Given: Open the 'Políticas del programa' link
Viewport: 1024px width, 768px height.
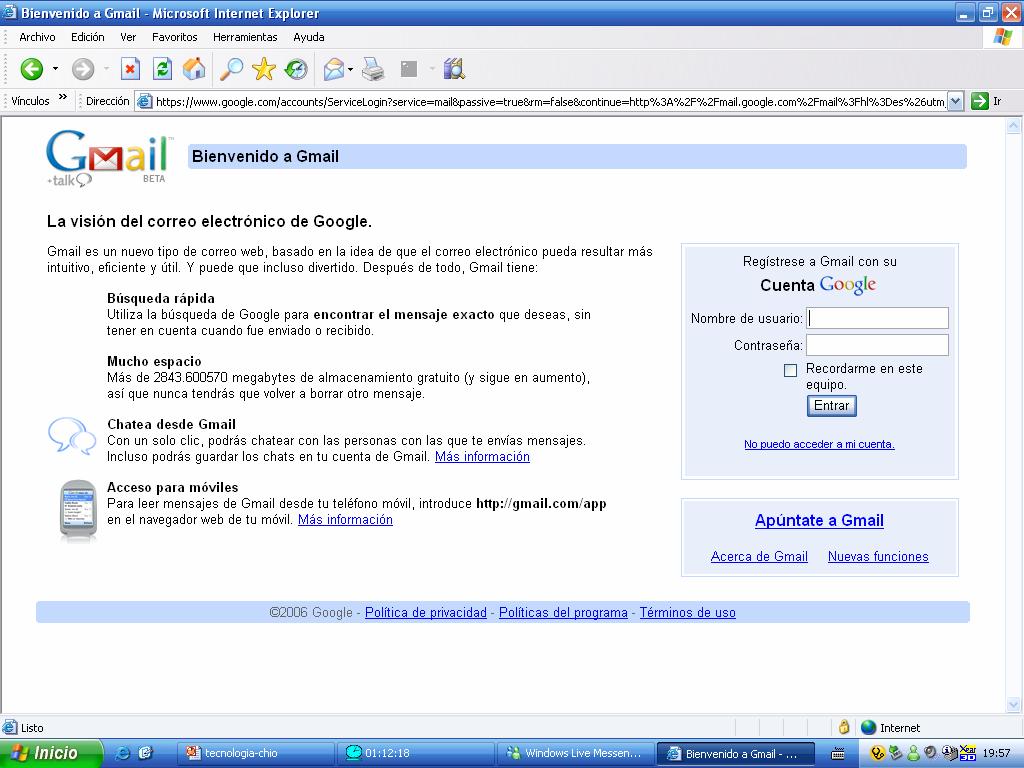Looking at the screenshot, I should (x=563, y=613).
